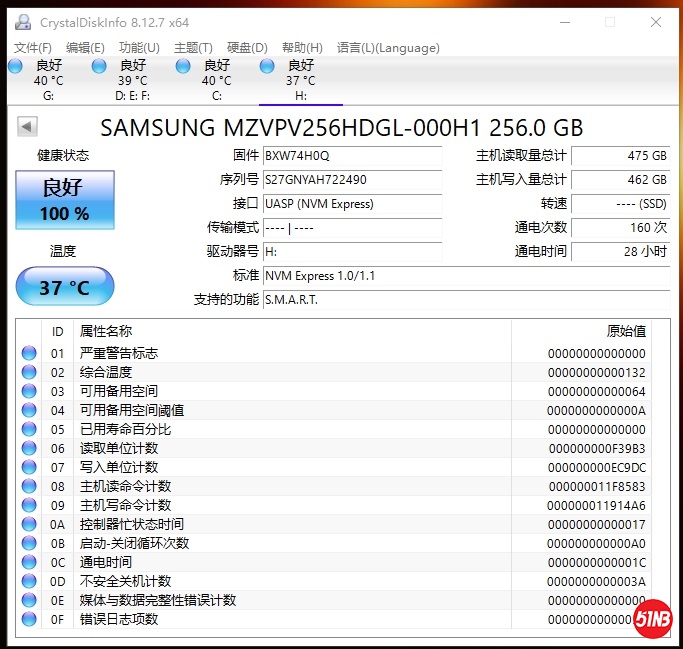
Task: Click status orb for attribute 01 row
Action: tap(29, 353)
